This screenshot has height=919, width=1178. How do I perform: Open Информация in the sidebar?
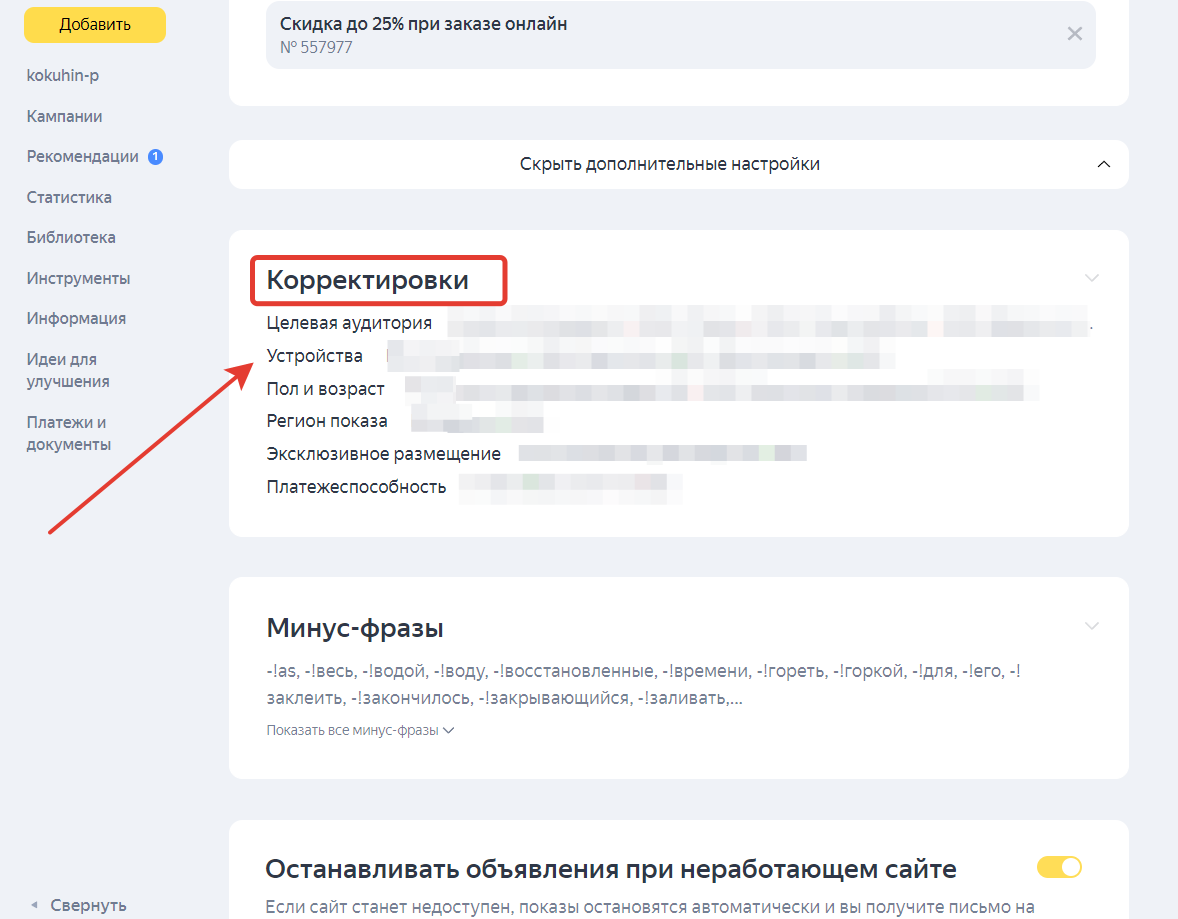coord(76,318)
